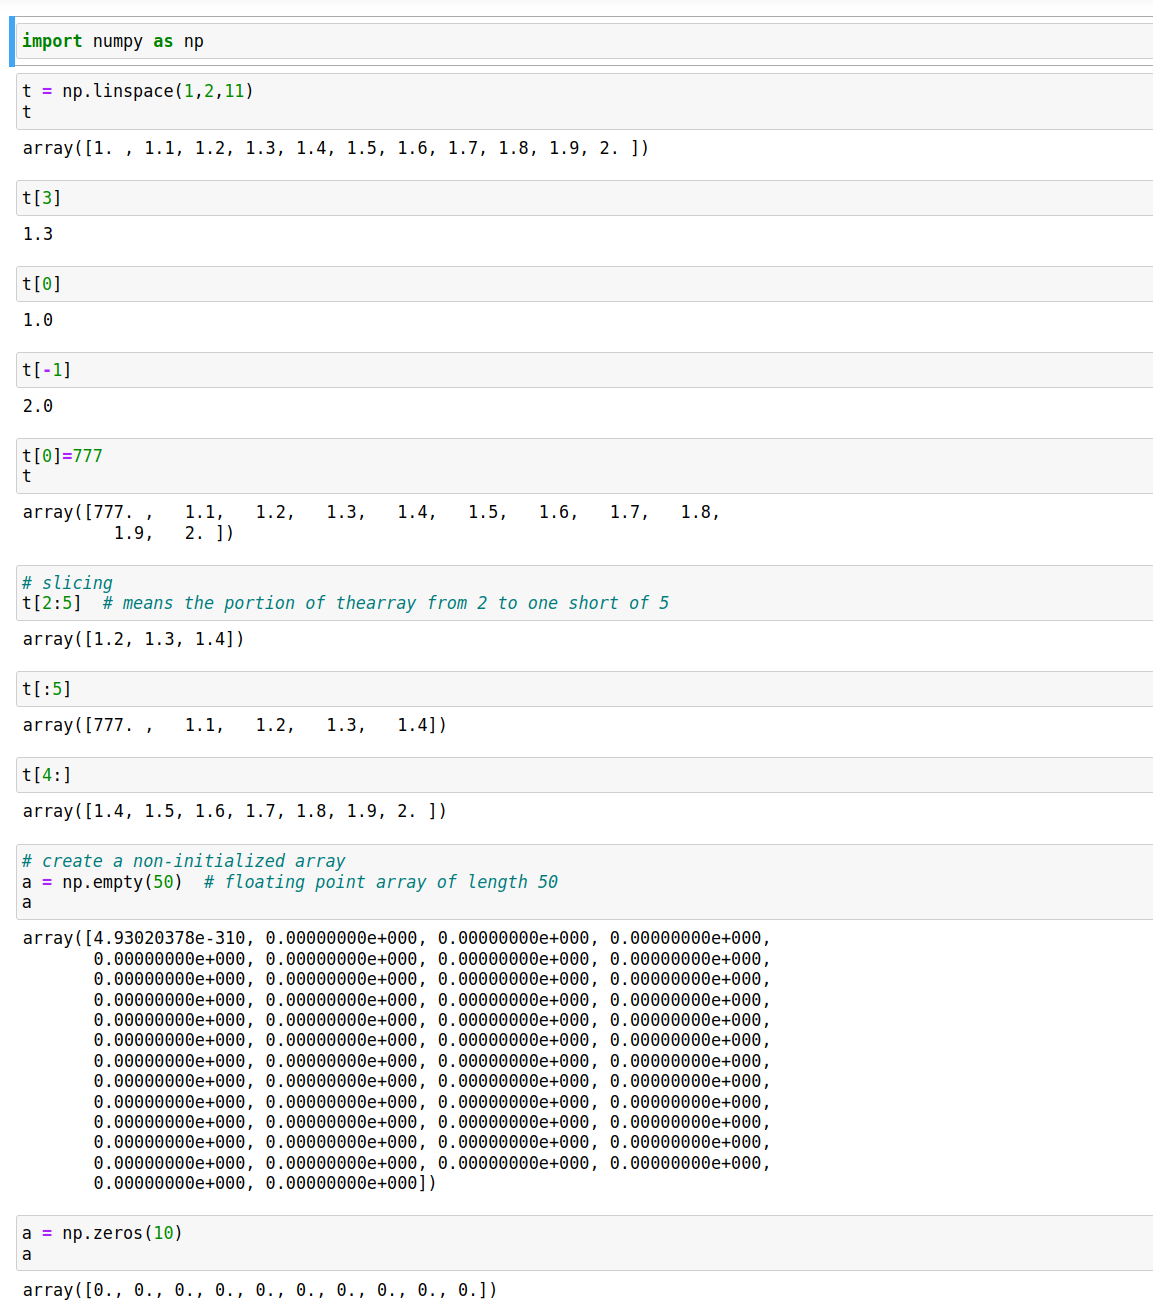
Task: Select the t[4:] code cell
Action: coord(585,775)
